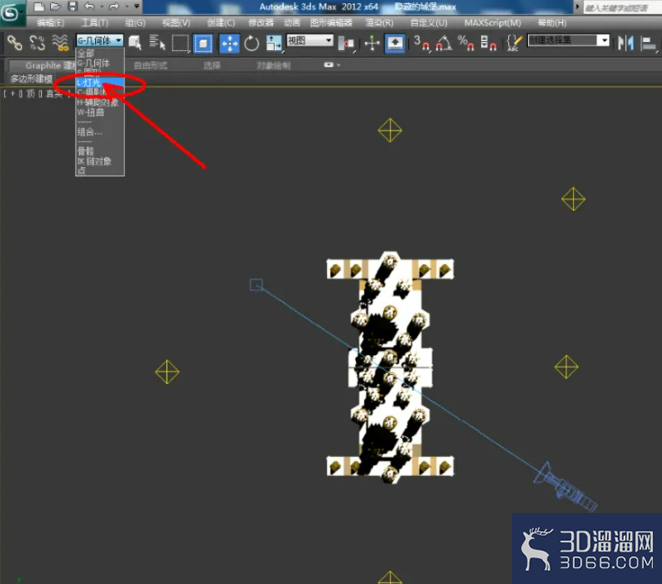Select the Select and Scale tool
Screen dimensions: 662x584
pyautogui.click(x=274, y=43)
